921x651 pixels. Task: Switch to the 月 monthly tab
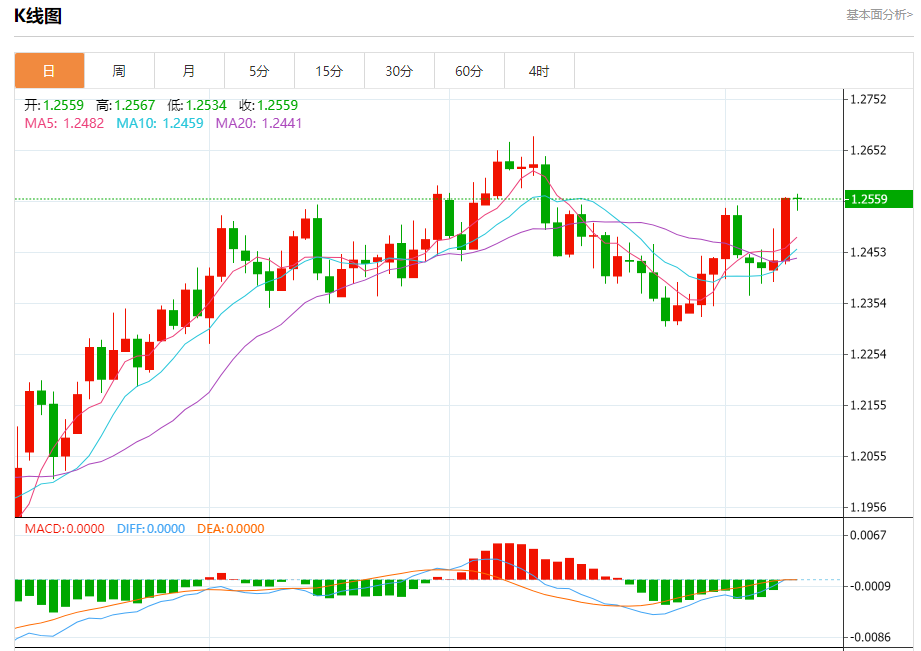(x=189, y=71)
